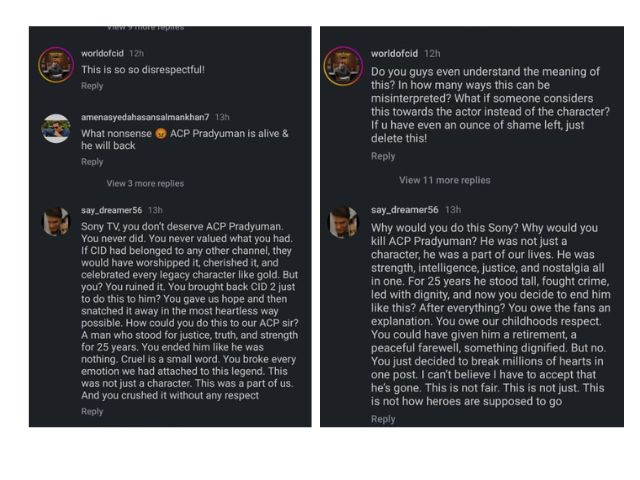The width and height of the screenshot is (640, 480).
Task: Open worldofcid username above 'so disrespectful'
Action: 102,53
